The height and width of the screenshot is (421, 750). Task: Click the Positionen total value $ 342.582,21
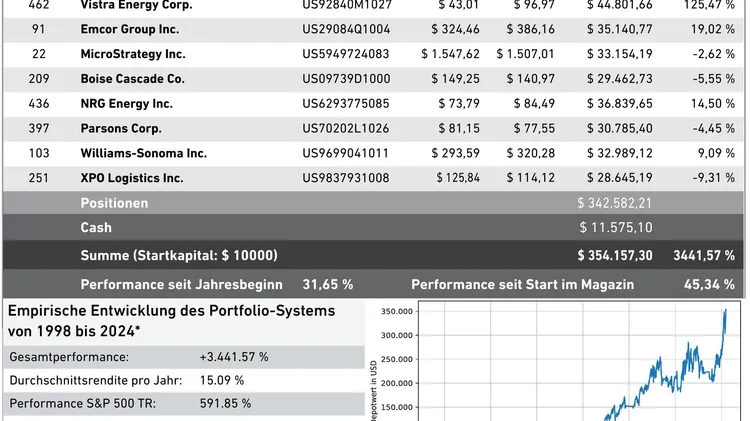[x=614, y=203]
